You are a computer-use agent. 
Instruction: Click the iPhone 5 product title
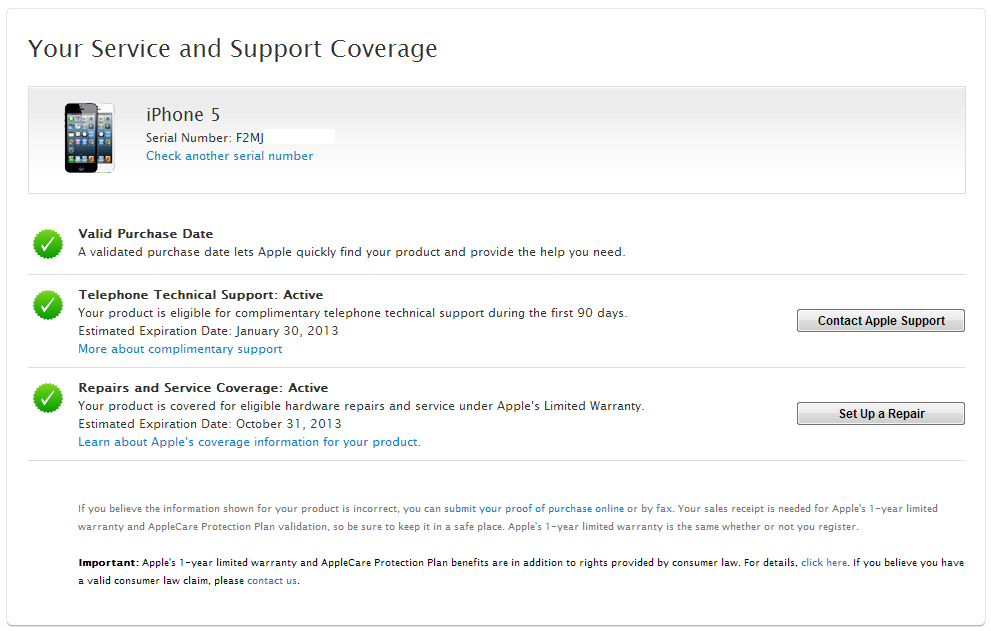pyautogui.click(x=183, y=114)
